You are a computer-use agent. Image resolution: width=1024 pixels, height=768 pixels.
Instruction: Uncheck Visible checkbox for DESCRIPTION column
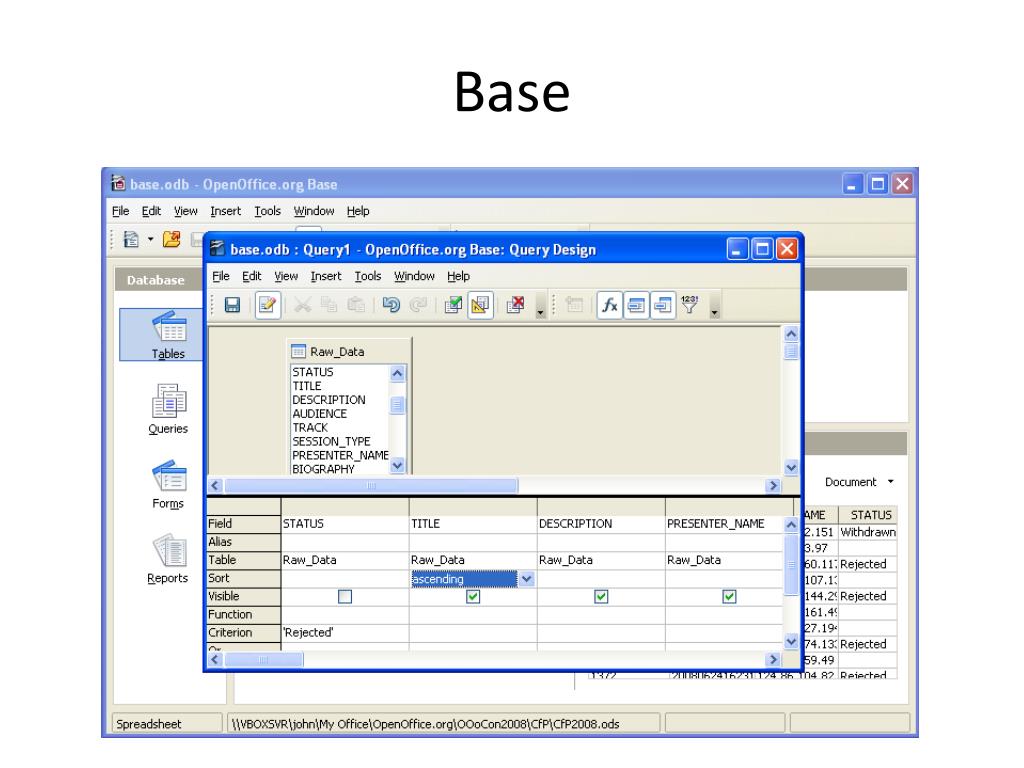(601, 597)
